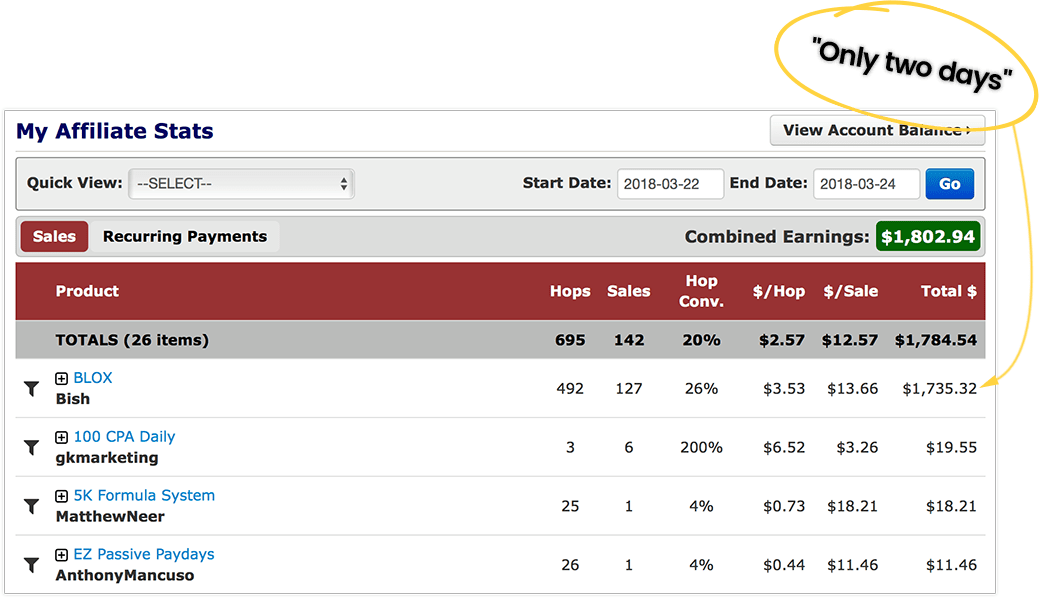
Task: Open the BLOX product link
Action: coord(93,378)
